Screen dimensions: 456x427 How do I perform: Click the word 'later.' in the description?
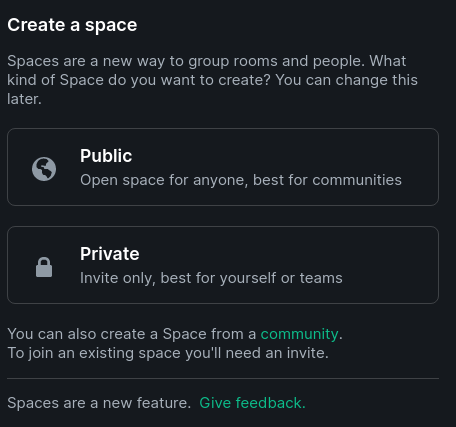[24, 99]
